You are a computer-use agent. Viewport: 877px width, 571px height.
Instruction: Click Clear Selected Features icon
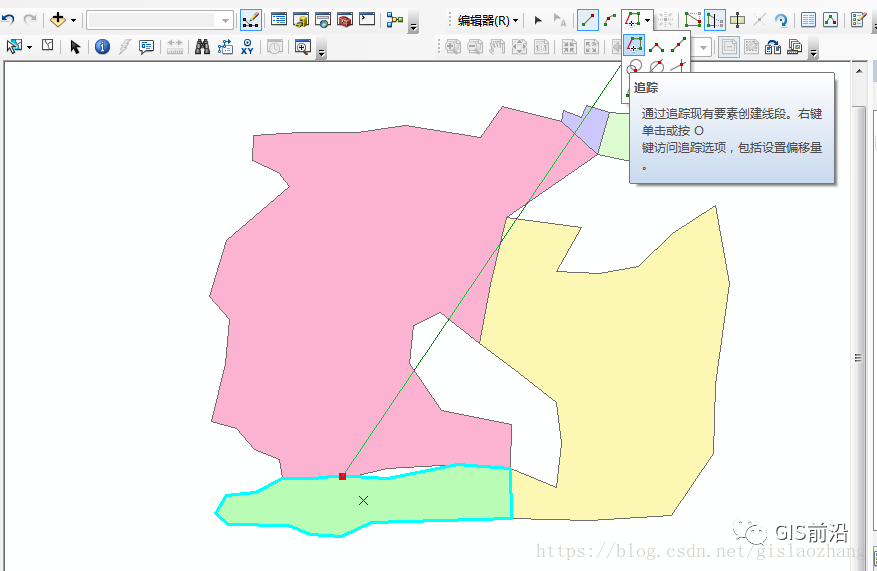(48, 46)
